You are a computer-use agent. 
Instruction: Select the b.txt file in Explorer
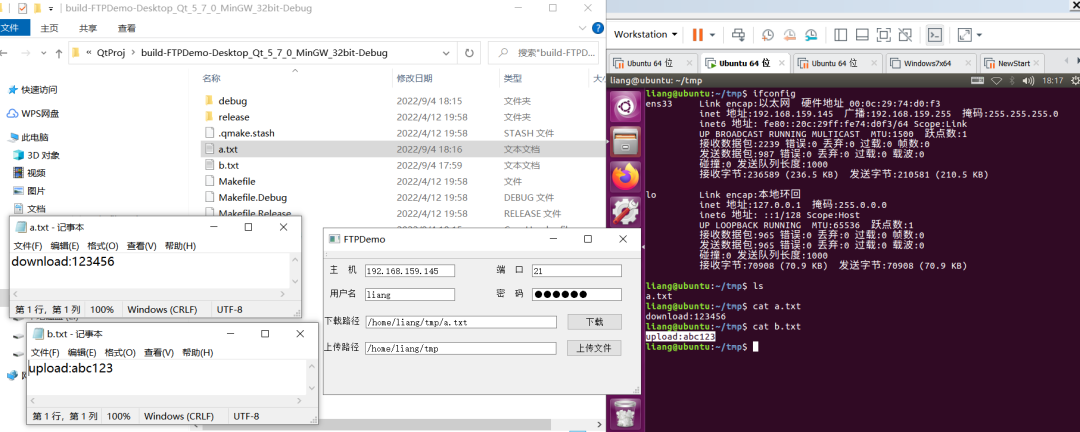click(229, 165)
